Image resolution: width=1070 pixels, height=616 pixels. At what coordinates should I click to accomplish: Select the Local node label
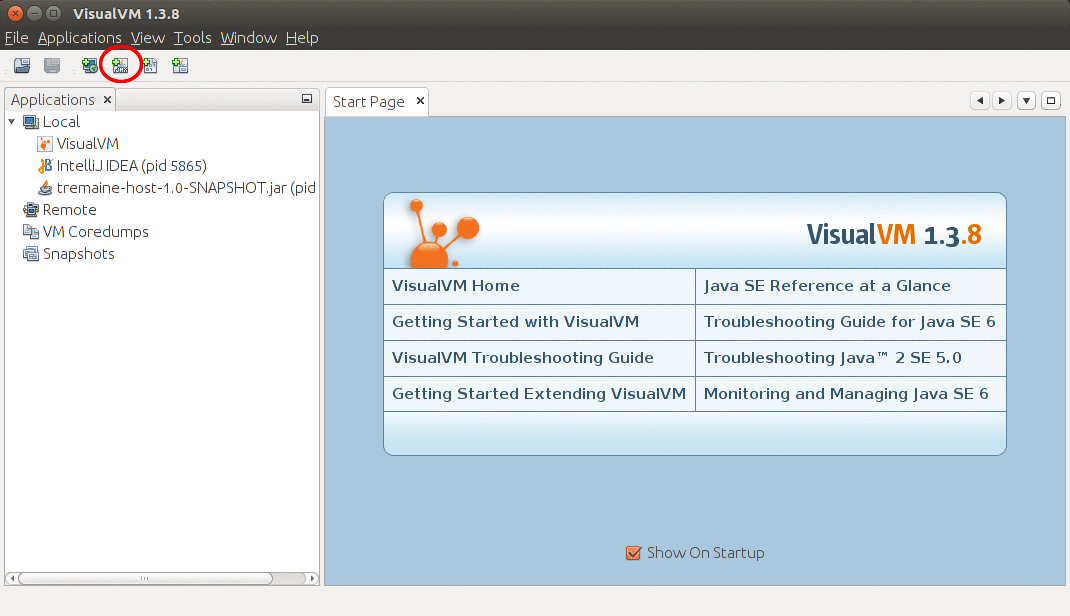[x=61, y=122]
